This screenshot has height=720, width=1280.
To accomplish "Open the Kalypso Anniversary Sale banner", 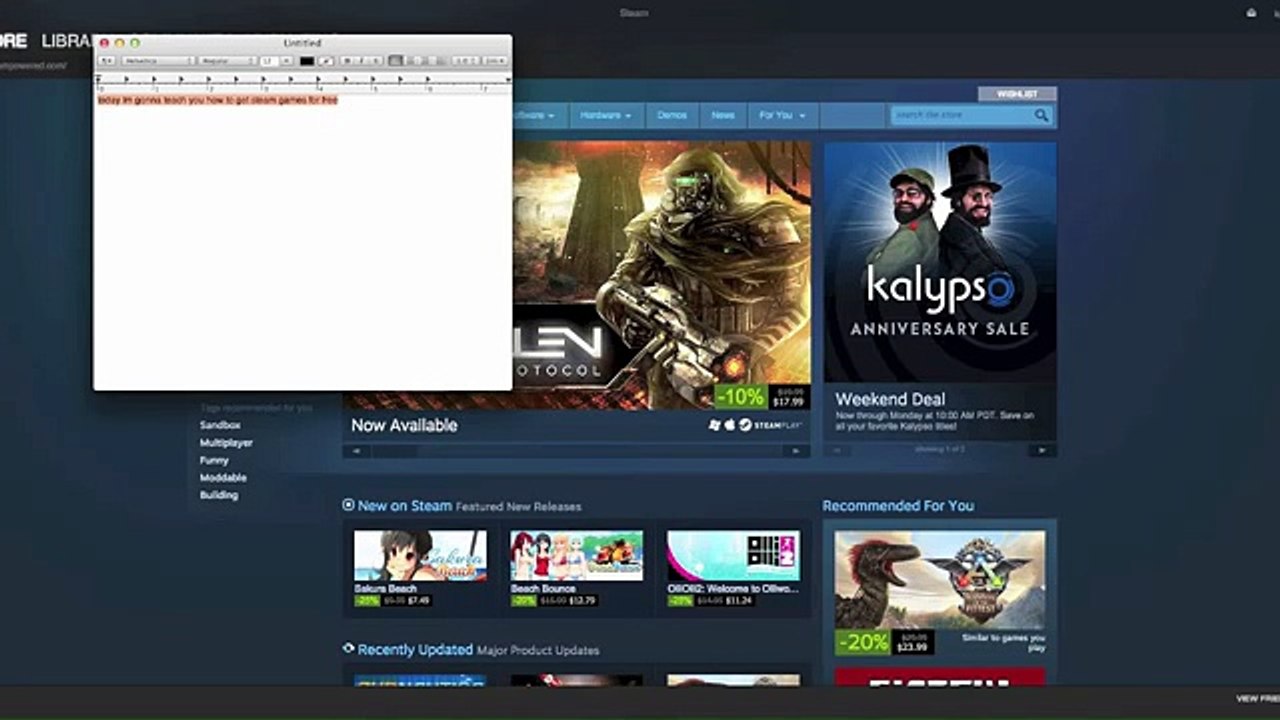I will pyautogui.click(x=940, y=262).
